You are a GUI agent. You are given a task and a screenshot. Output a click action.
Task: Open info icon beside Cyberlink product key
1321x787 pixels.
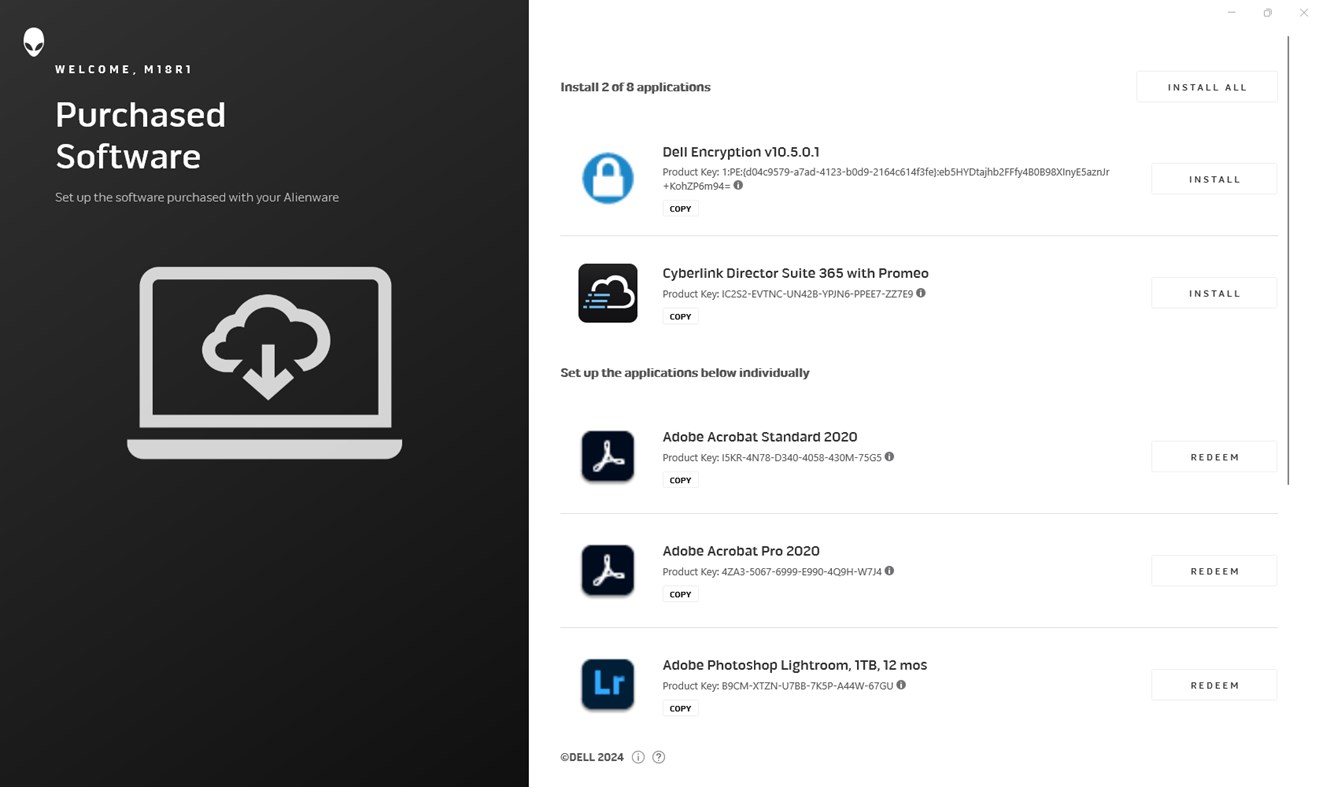pos(921,293)
